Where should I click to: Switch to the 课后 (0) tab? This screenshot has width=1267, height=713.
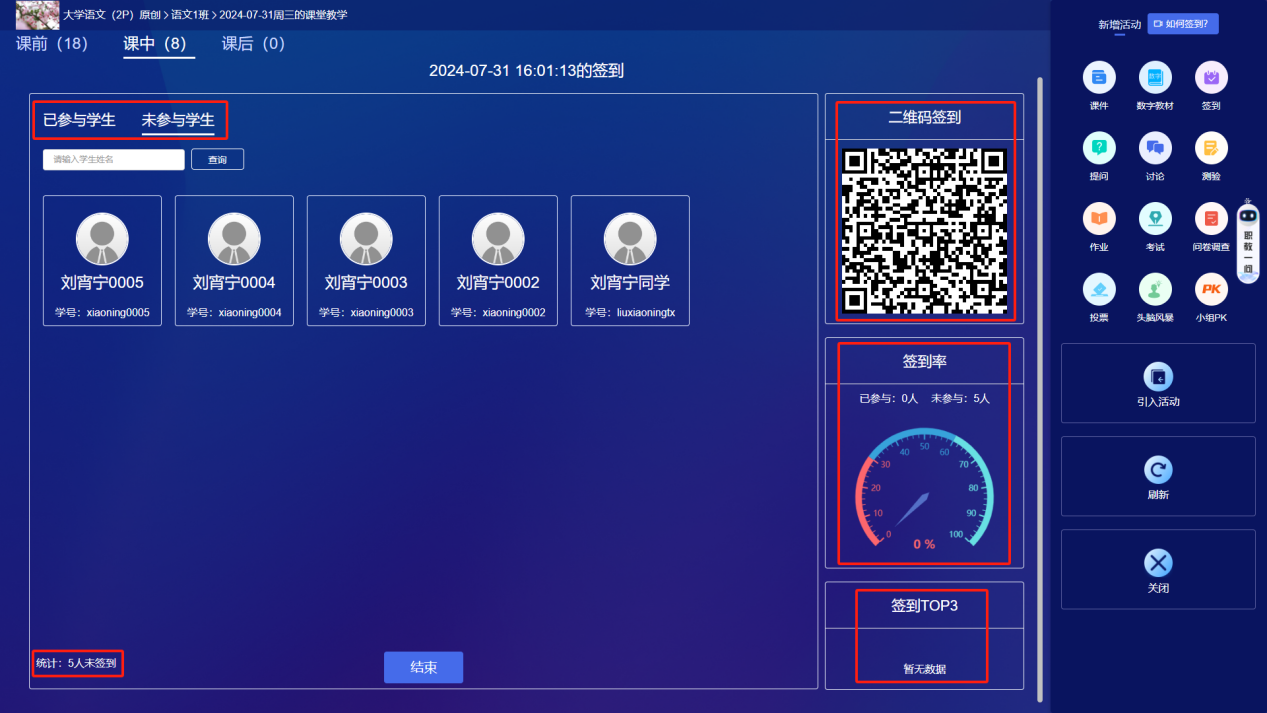point(253,44)
